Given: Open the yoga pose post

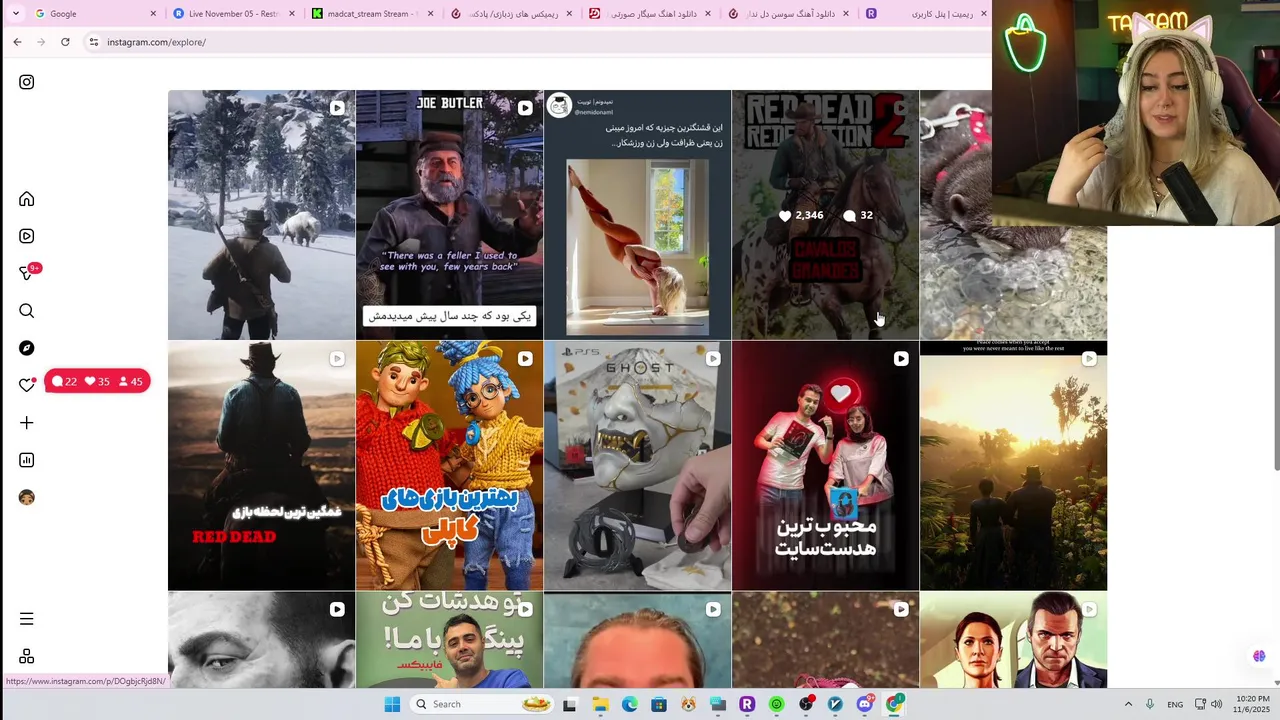Looking at the screenshot, I should [x=637, y=215].
